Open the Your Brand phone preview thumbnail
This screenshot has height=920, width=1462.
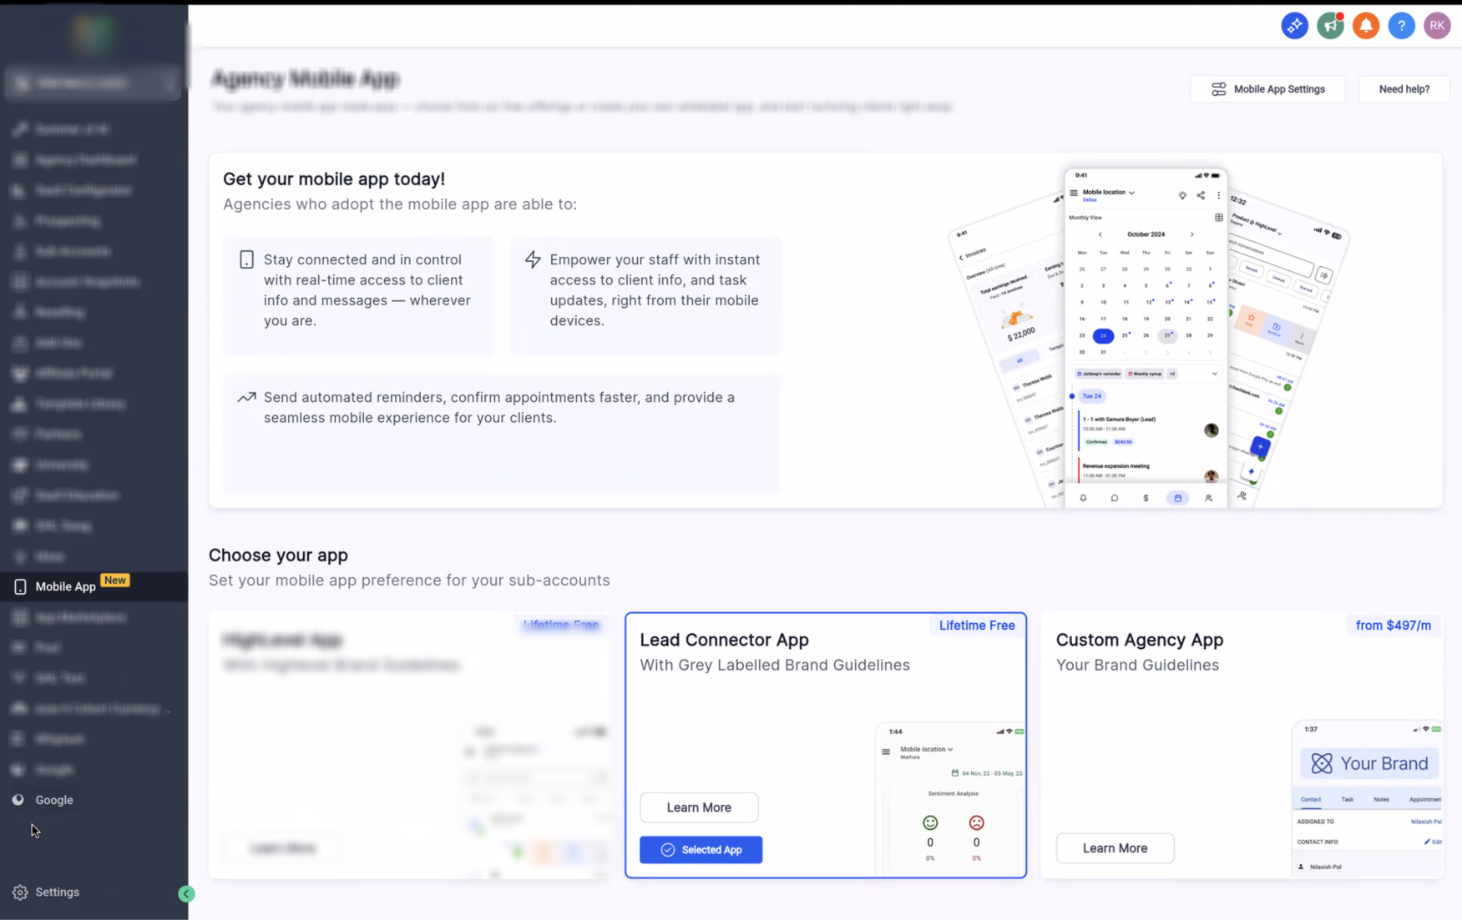[x=1367, y=798]
